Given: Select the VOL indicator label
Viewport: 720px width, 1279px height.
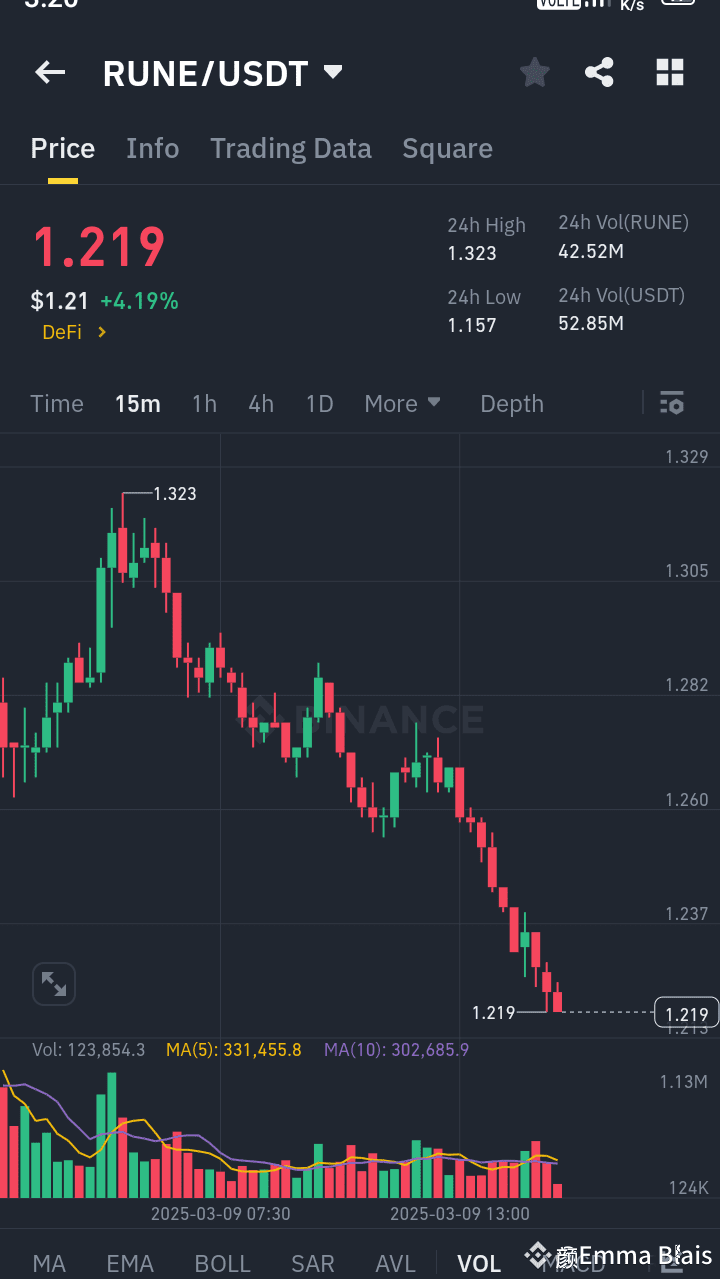Looking at the screenshot, I should tap(479, 1264).
